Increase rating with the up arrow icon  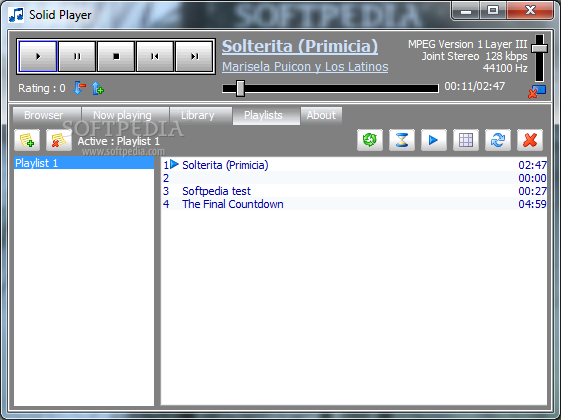point(97,88)
